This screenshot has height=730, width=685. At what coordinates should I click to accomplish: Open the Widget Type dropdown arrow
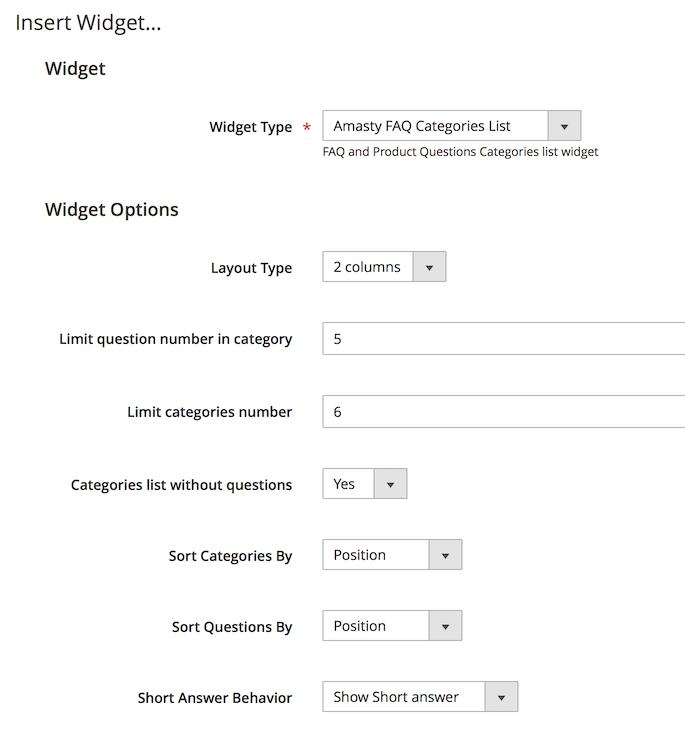pyautogui.click(x=564, y=126)
